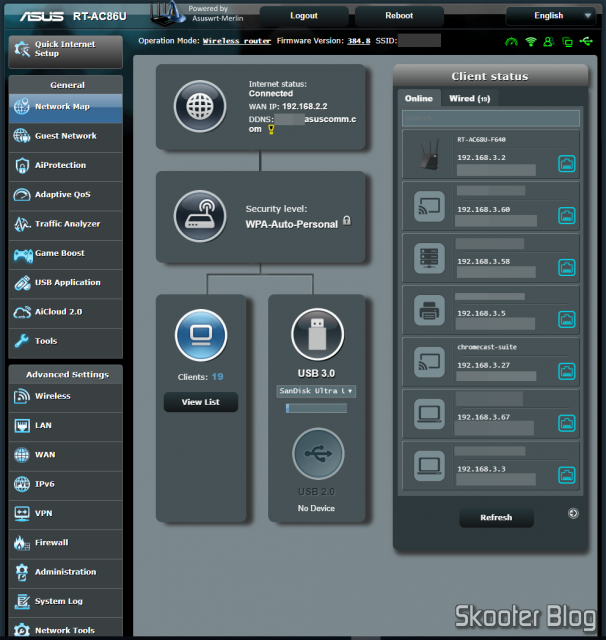The height and width of the screenshot is (640, 606).
Task: Open Firewall settings
Action: (x=66, y=543)
